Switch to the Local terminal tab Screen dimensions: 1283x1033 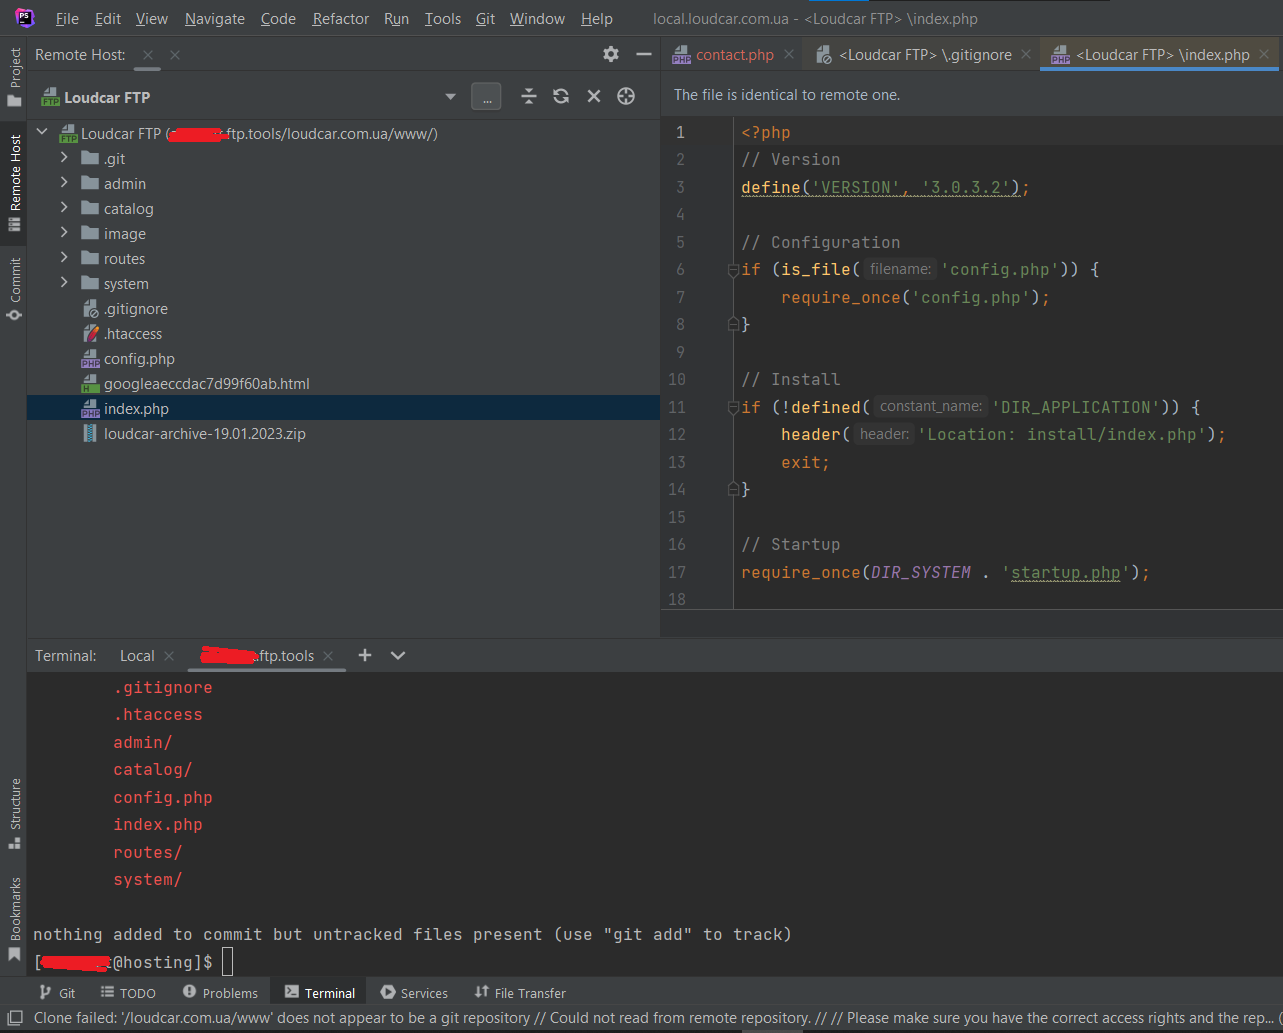point(137,656)
